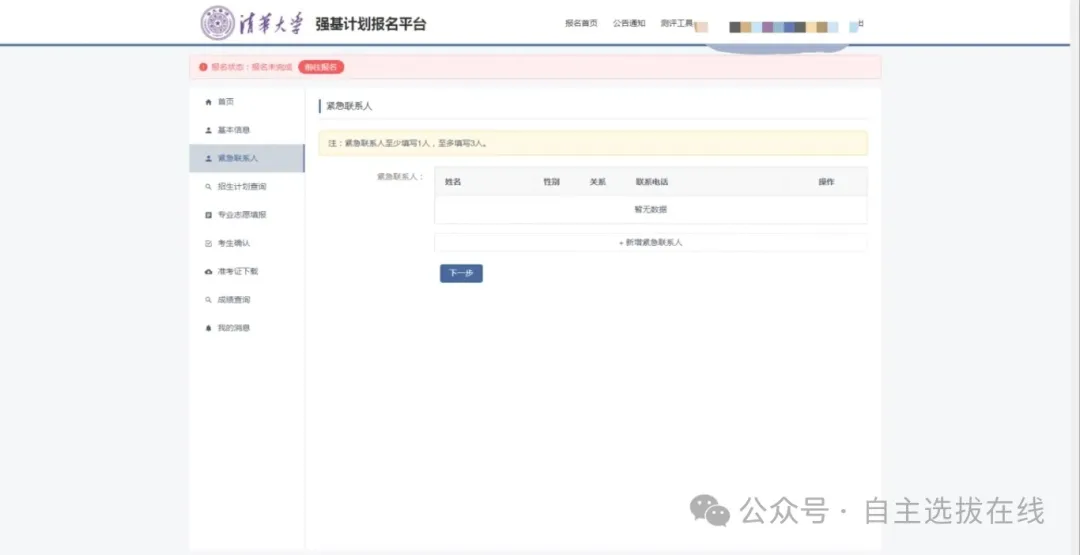The width and height of the screenshot is (1080, 555).
Task: Open 报名首页 in the top navigation
Action: click(x=581, y=23)
